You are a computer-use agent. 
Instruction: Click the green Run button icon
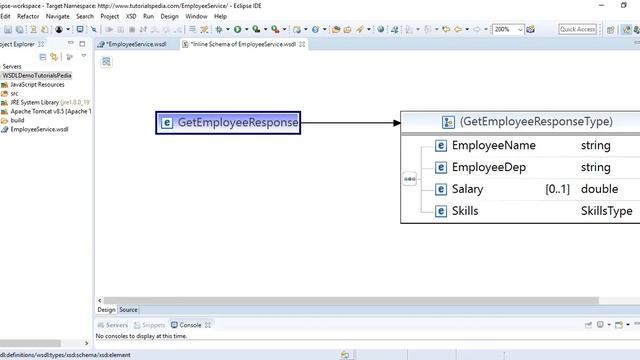pyautogui.click(x=238, y=29)
